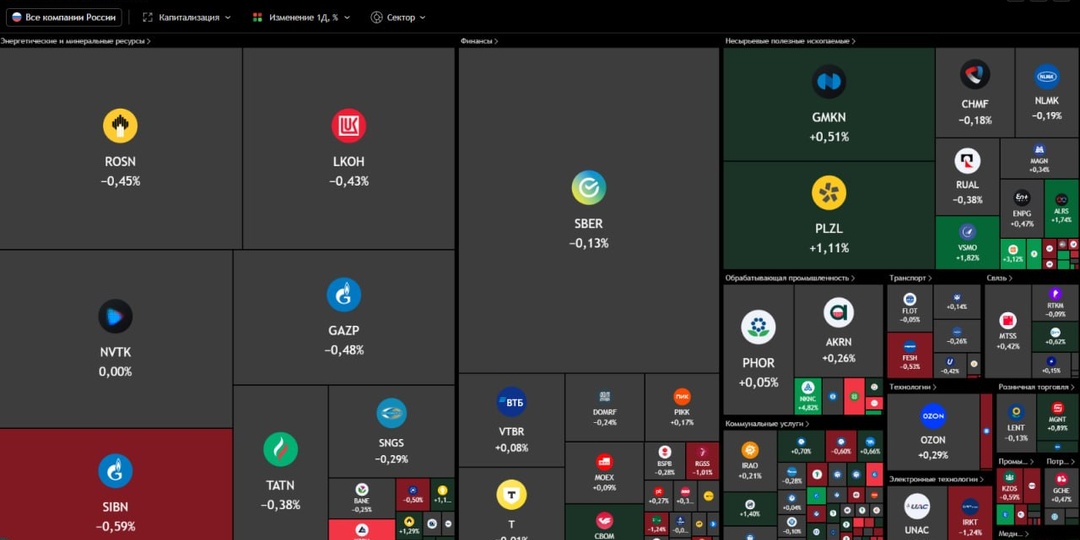Select the ENPG +0,47% tile

pos(1022,208)
